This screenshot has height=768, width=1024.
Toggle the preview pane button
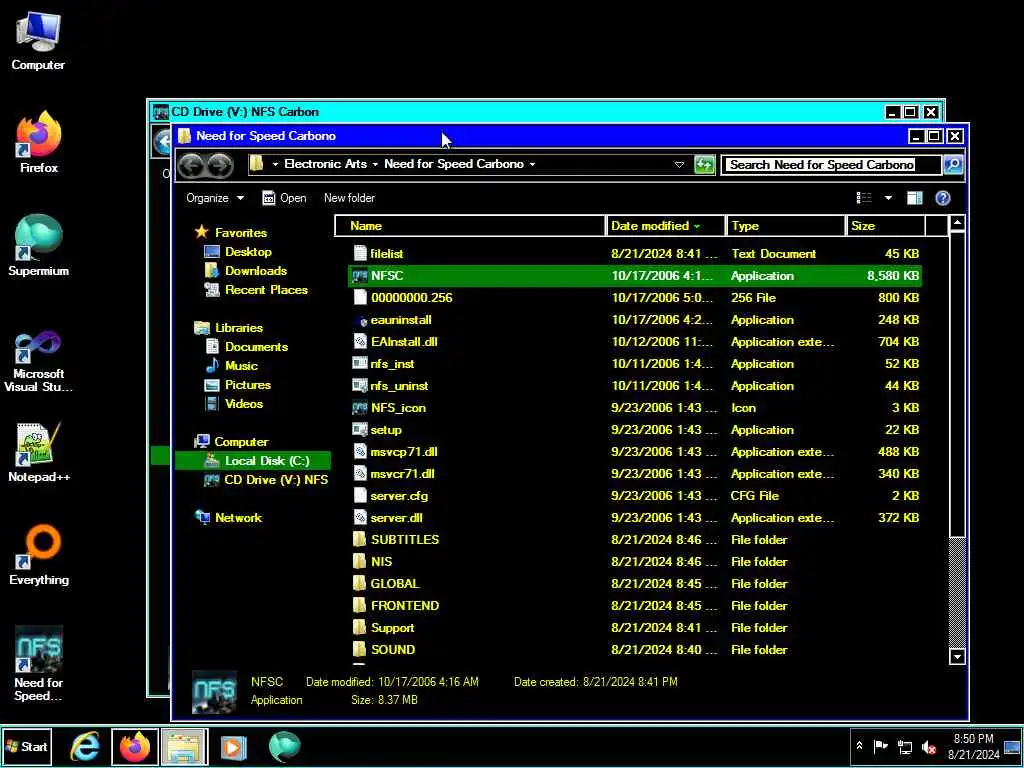pyautogui.click(x=914, y=198)
